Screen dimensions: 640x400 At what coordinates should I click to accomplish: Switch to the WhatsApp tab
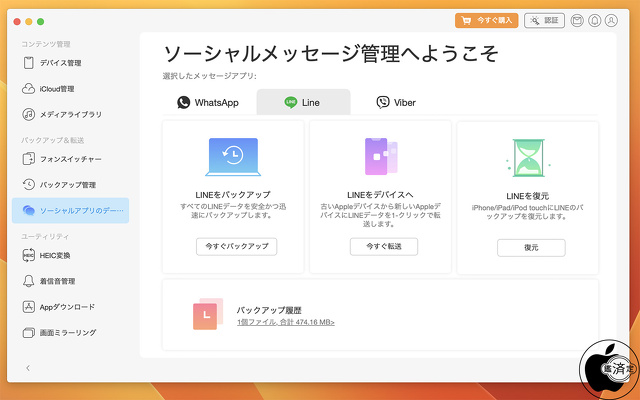point(209,102)
